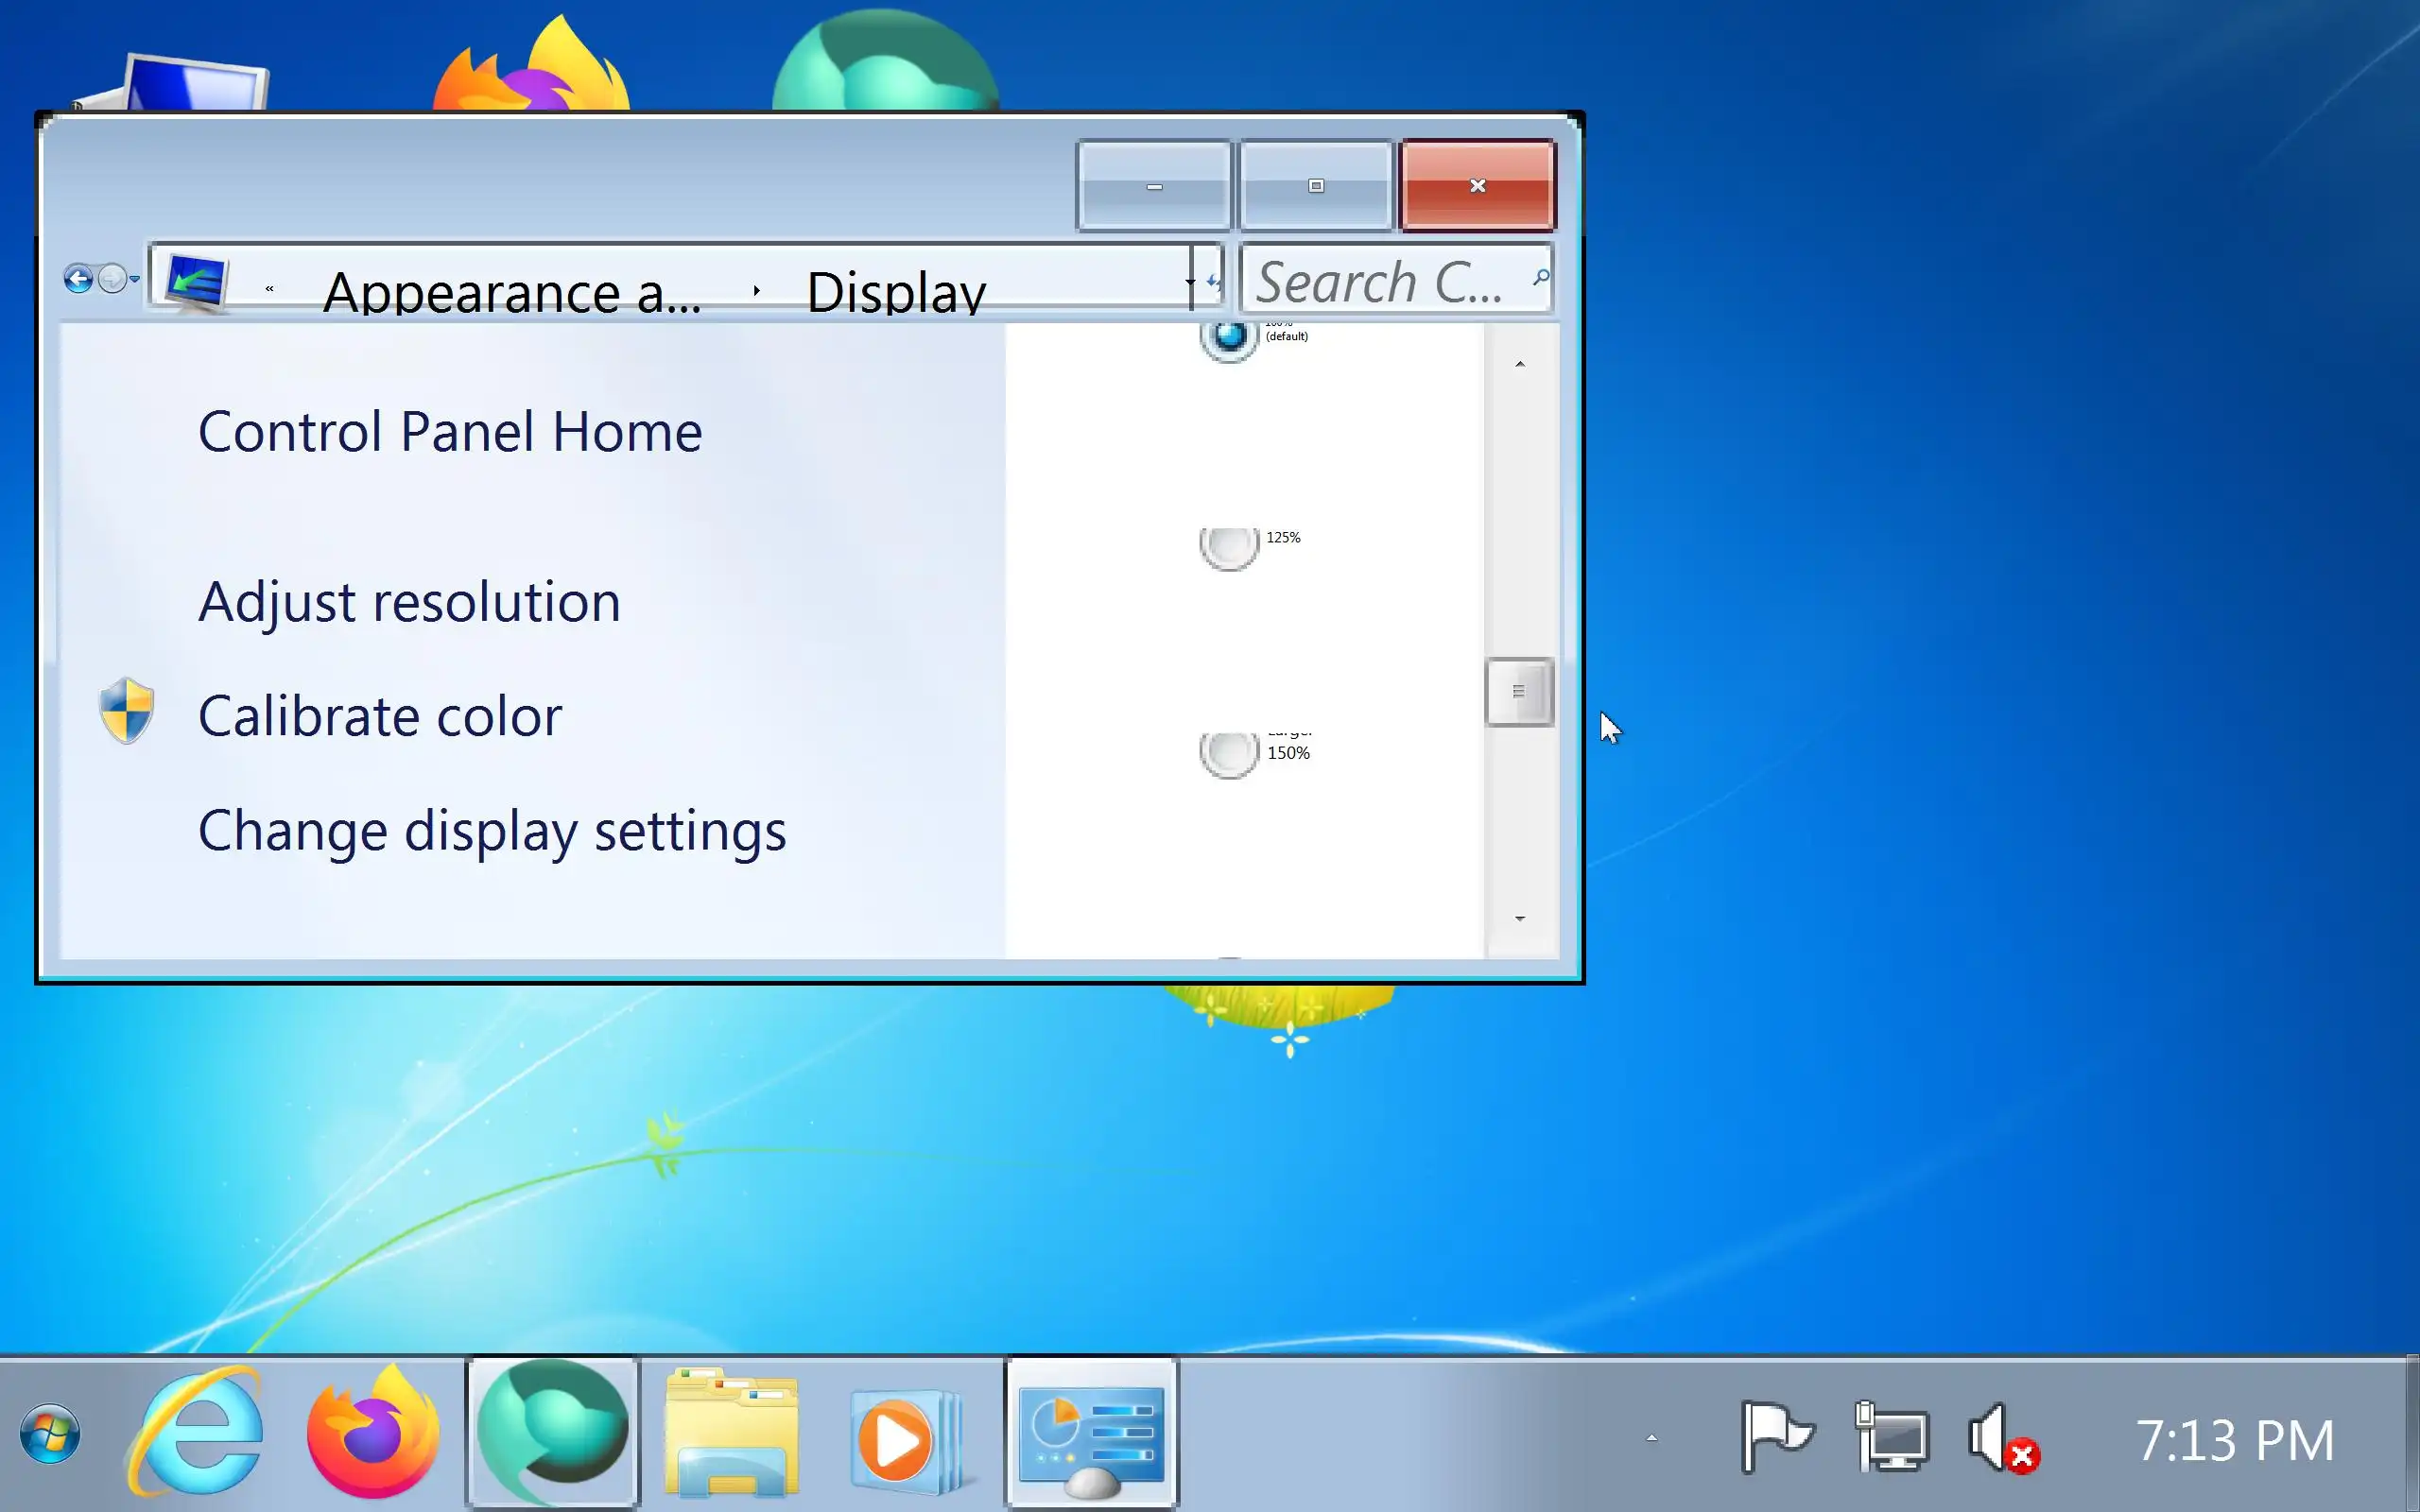Click the address bar refresh icon
The height and width of the screenshot is (1512, 2420).
click(x=1213, y=281)
